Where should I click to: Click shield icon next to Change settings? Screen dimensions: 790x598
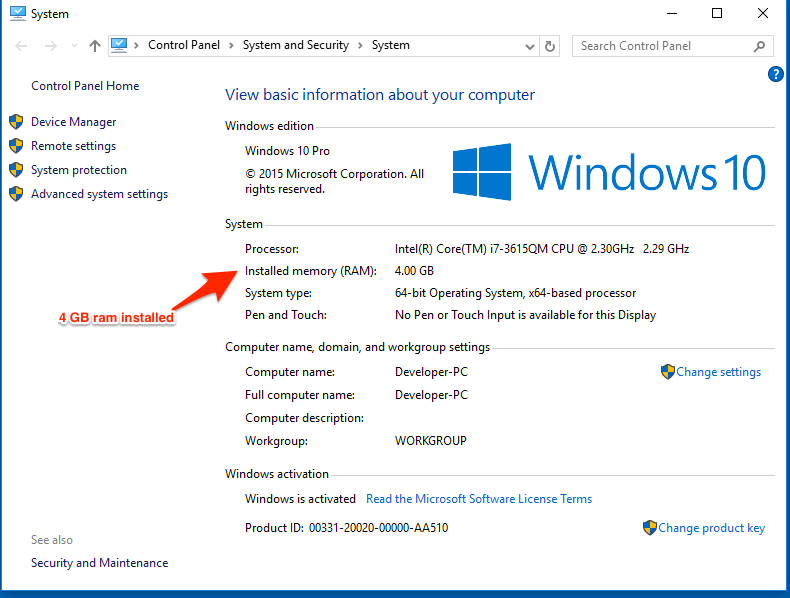coord(668,372)
